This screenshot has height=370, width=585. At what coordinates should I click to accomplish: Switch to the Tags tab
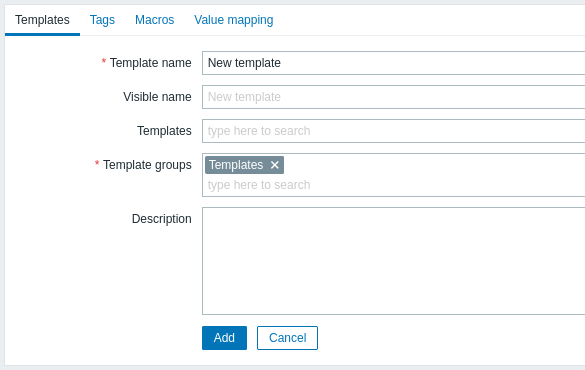pos(102,20)
